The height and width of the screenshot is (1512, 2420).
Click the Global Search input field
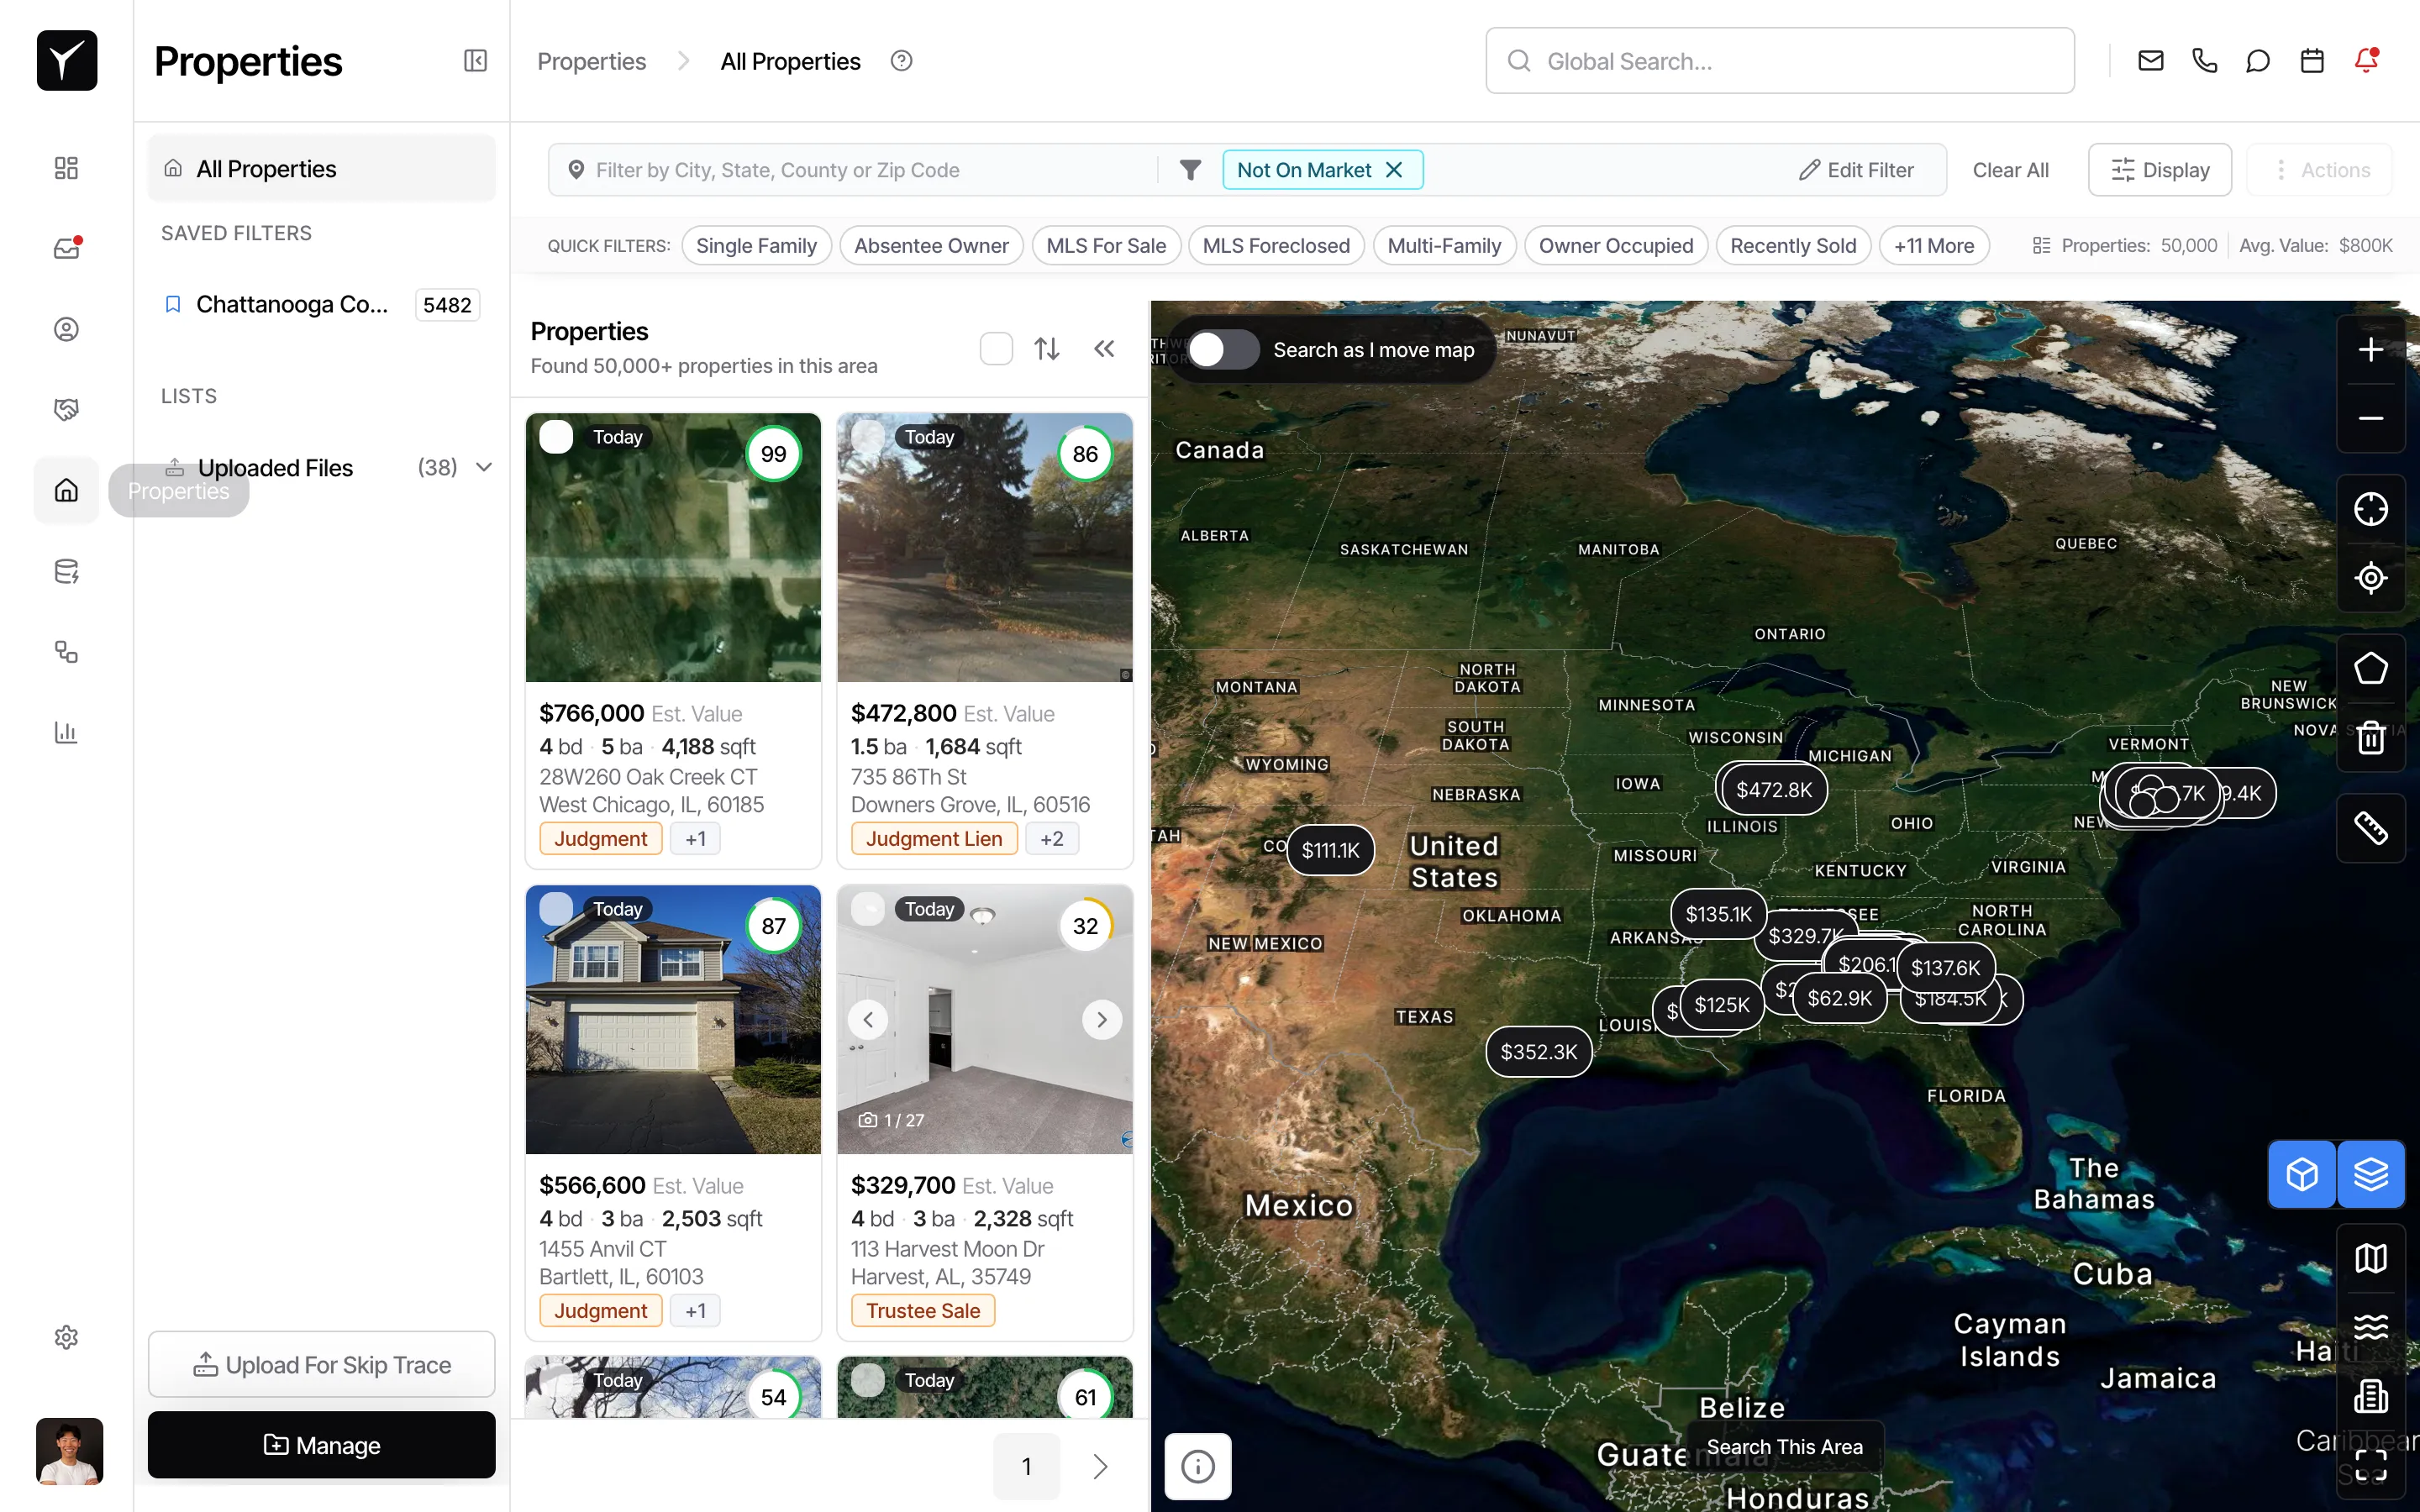tap(1779, 61)
